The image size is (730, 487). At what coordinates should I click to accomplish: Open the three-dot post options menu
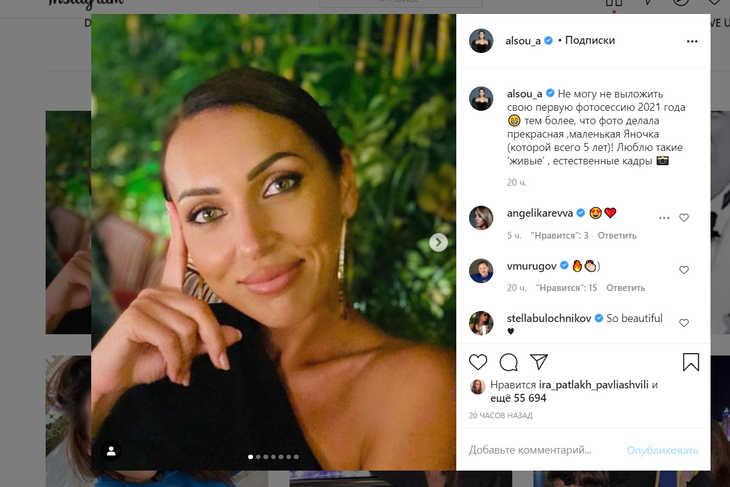pyautogui.click(x=692, y=41)
